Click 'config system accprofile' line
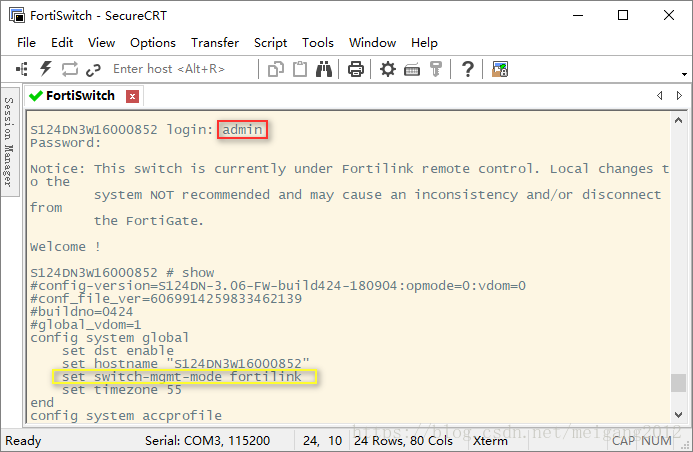Screen dimensions: 693x452 [126, 416]
